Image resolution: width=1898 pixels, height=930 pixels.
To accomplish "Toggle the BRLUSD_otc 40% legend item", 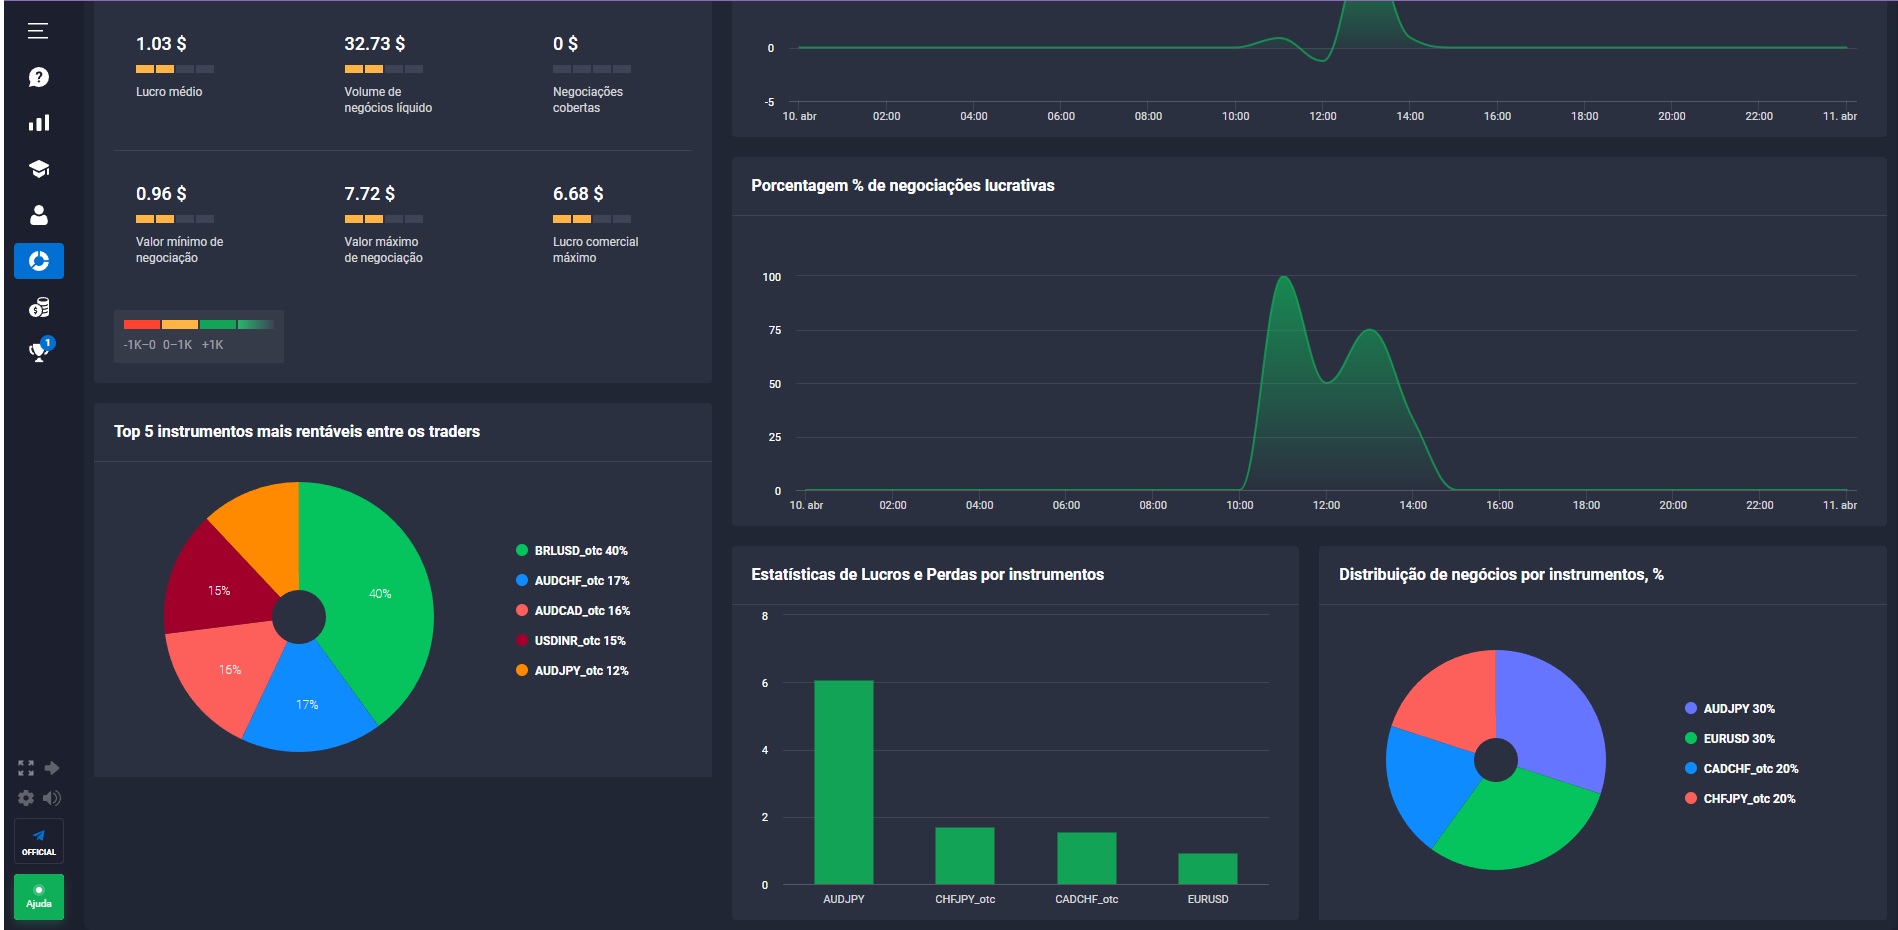I will pos(571,550).
